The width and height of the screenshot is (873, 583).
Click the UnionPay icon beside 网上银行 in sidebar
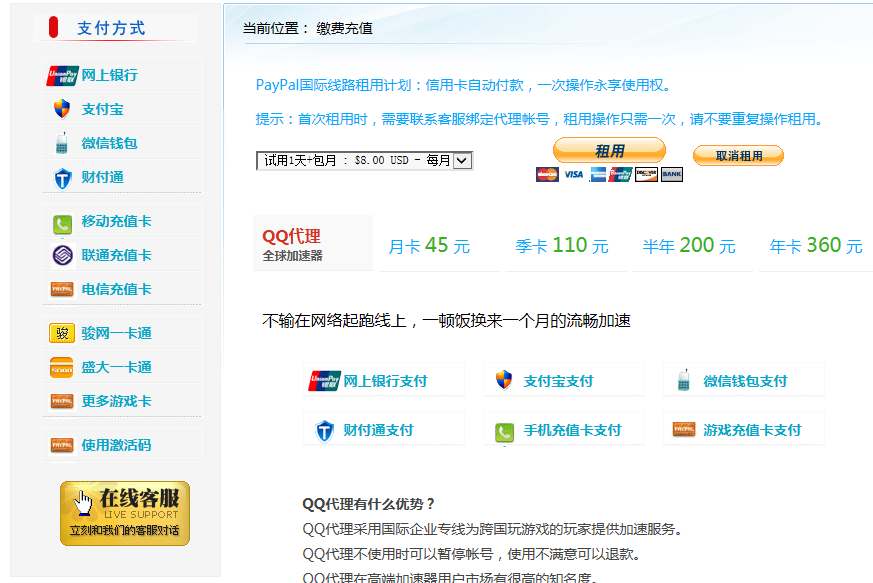(x=62, y=76)
